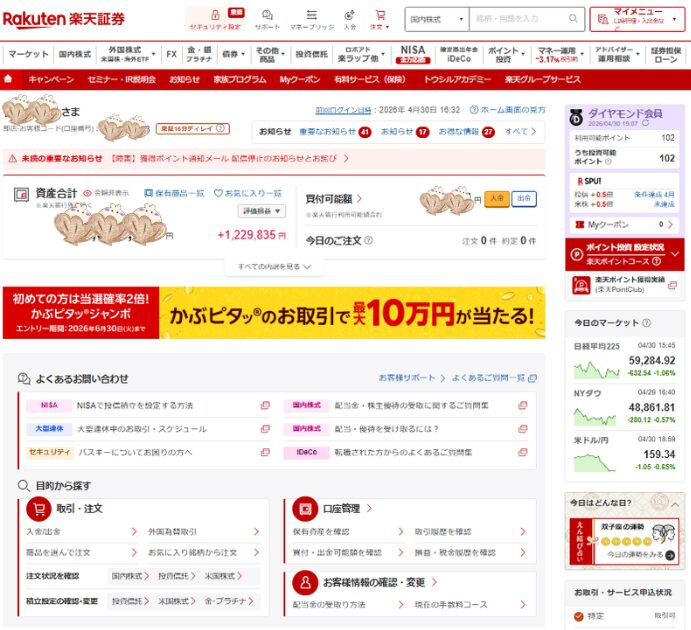Click the 入金 coin icon in header
Screen dimensions: 691x630
pos(349,15)
